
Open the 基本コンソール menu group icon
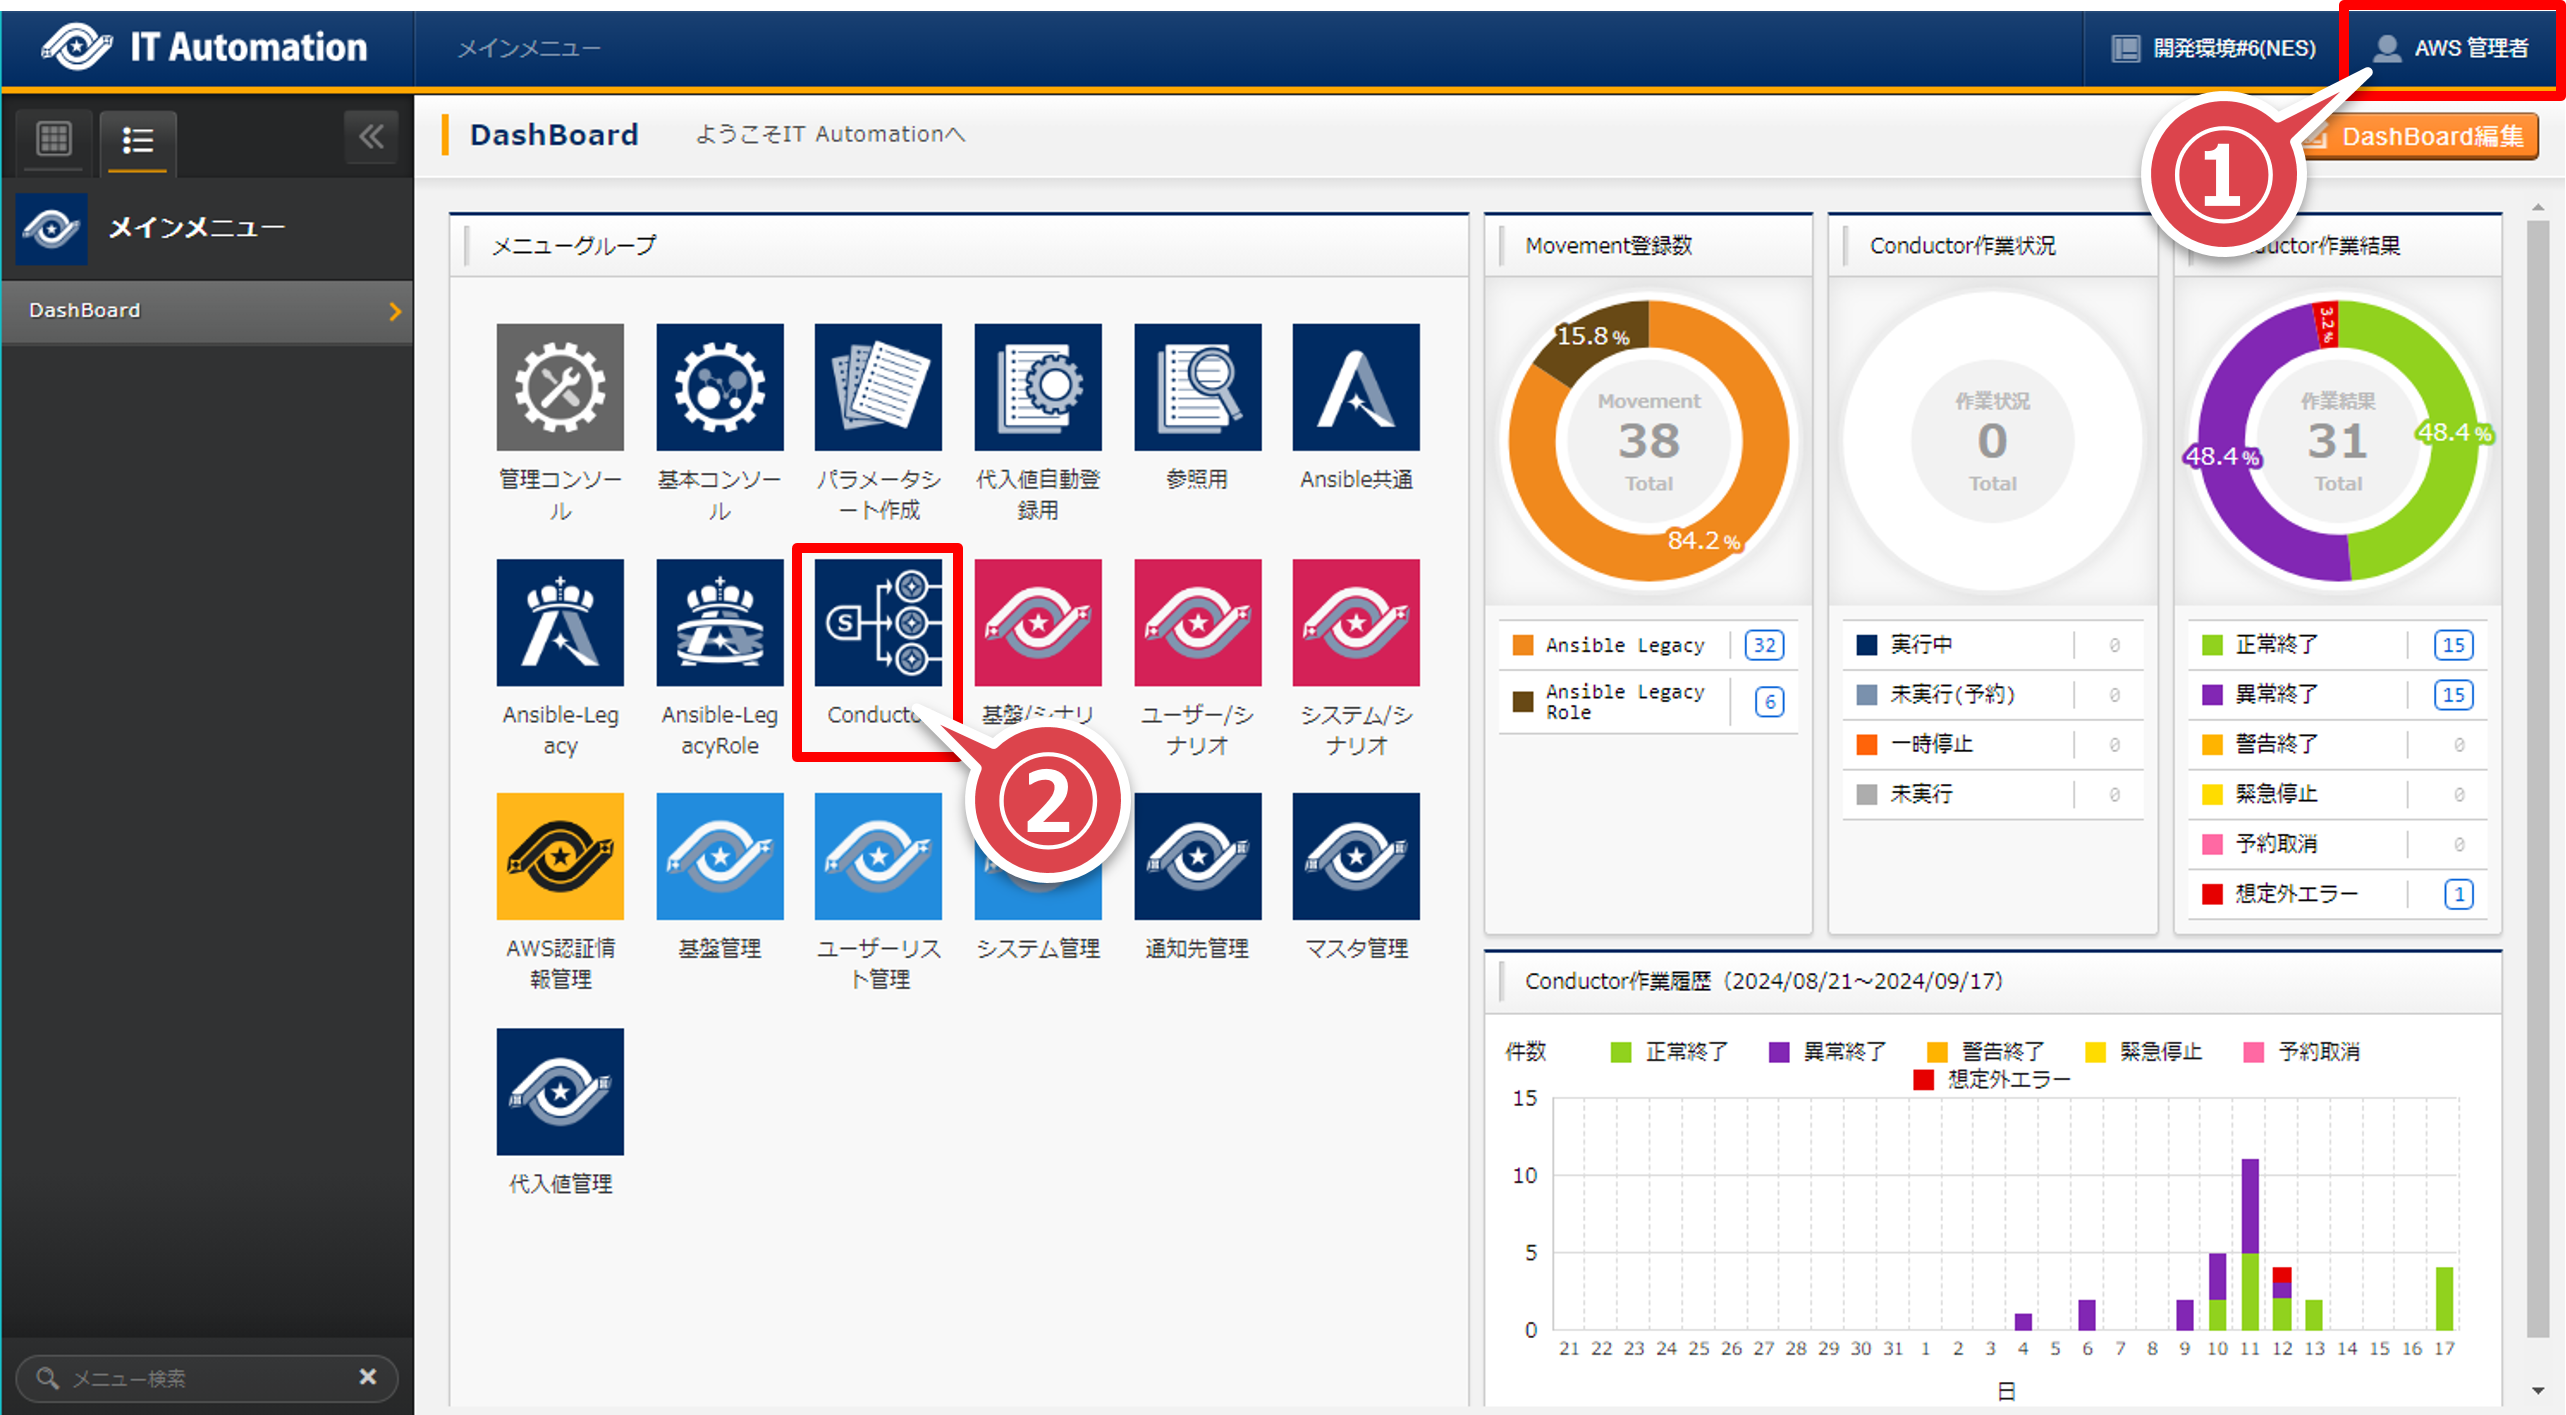pyautogui.click(x=719, y=387)
